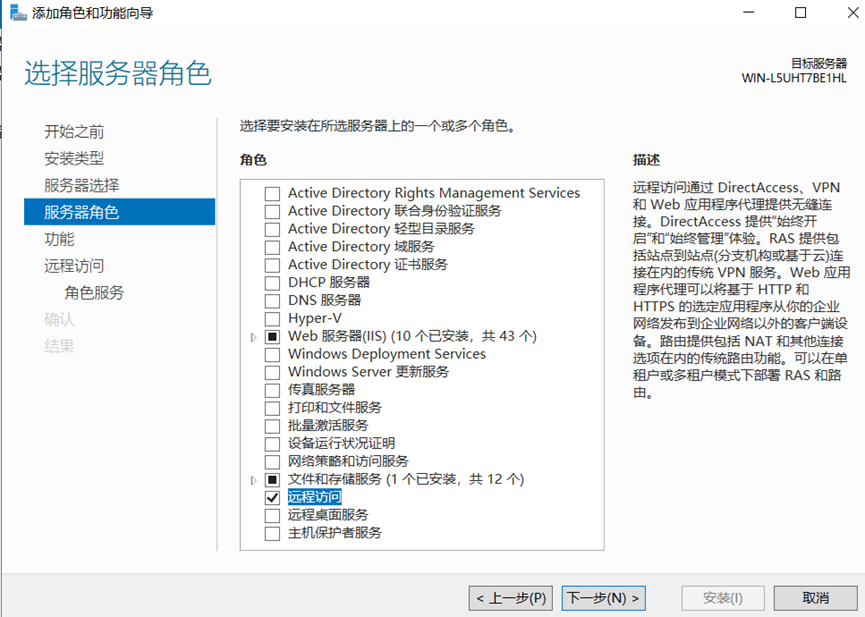Minimize the 添加角色和功能向导 window
Image resolution: width=865 pixels, height=617 pixels.
(749, 13)
